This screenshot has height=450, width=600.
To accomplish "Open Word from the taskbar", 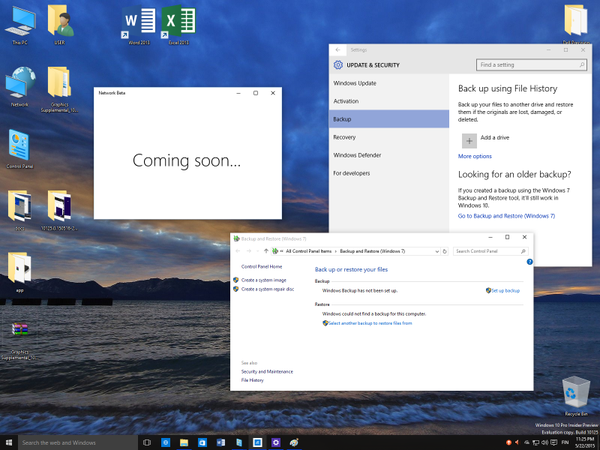I will 221,443.
